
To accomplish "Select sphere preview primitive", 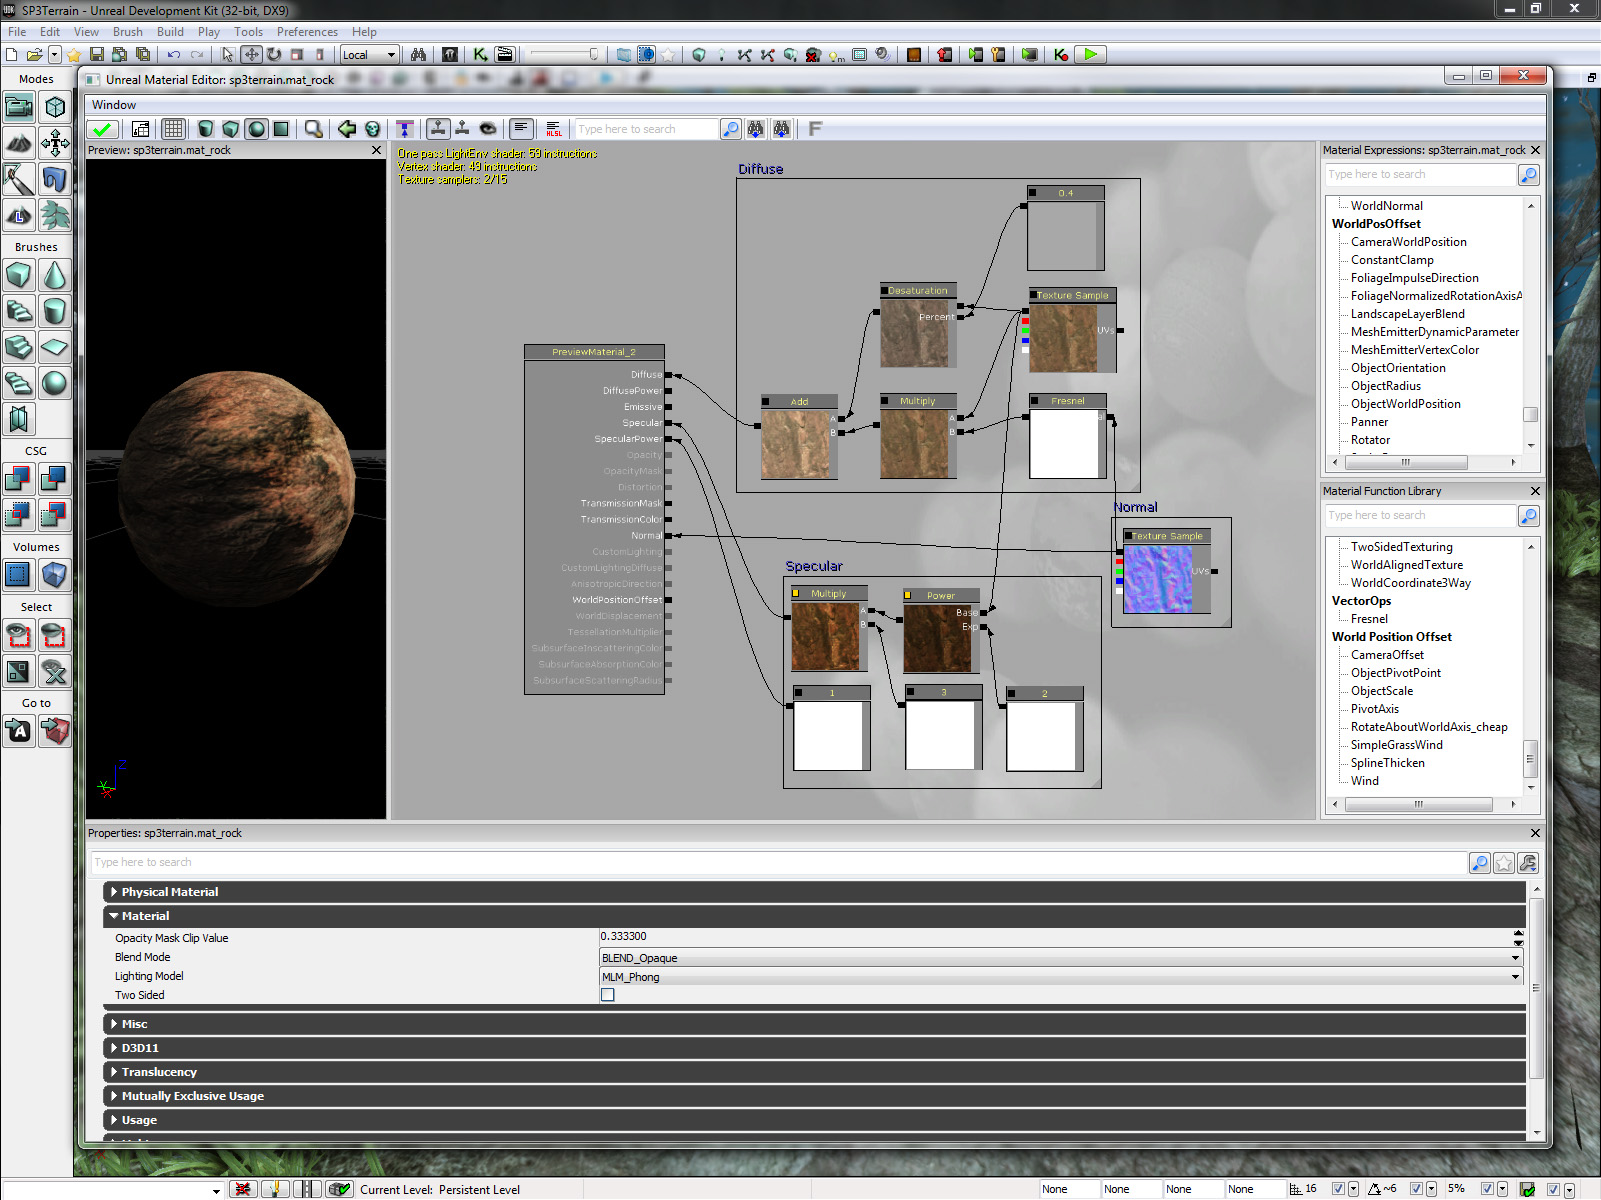I will point(257,129).
